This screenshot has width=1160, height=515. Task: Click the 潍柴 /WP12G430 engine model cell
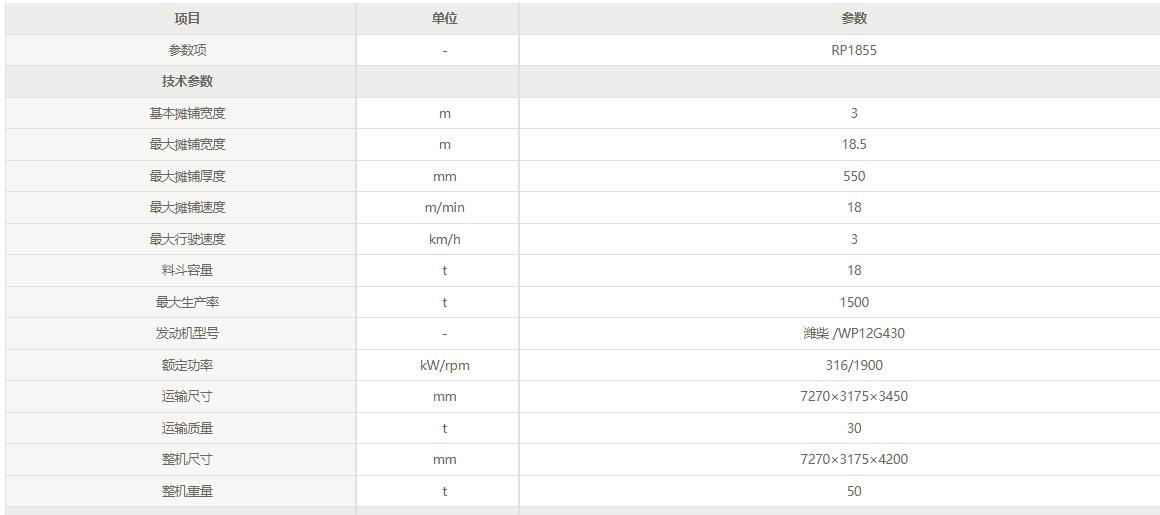853,333
